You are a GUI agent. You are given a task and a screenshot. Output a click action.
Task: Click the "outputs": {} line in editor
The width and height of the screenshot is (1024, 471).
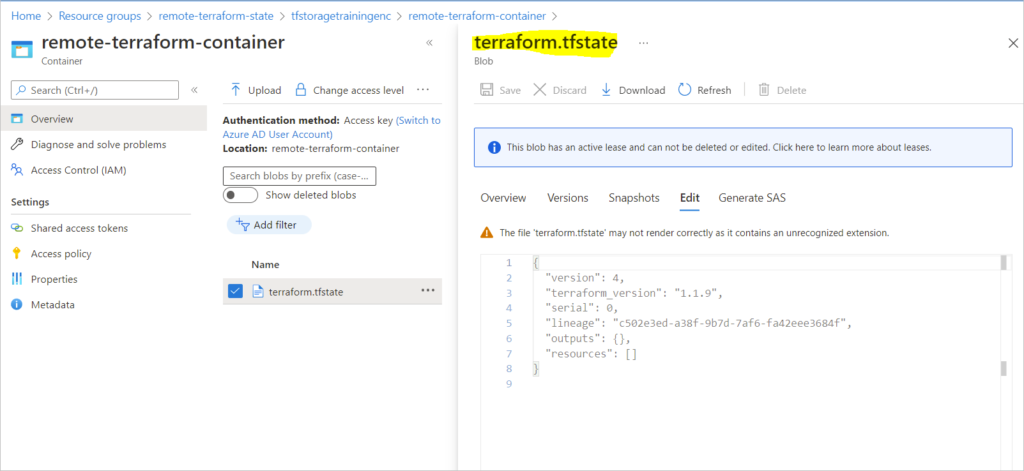click(588, 338)
